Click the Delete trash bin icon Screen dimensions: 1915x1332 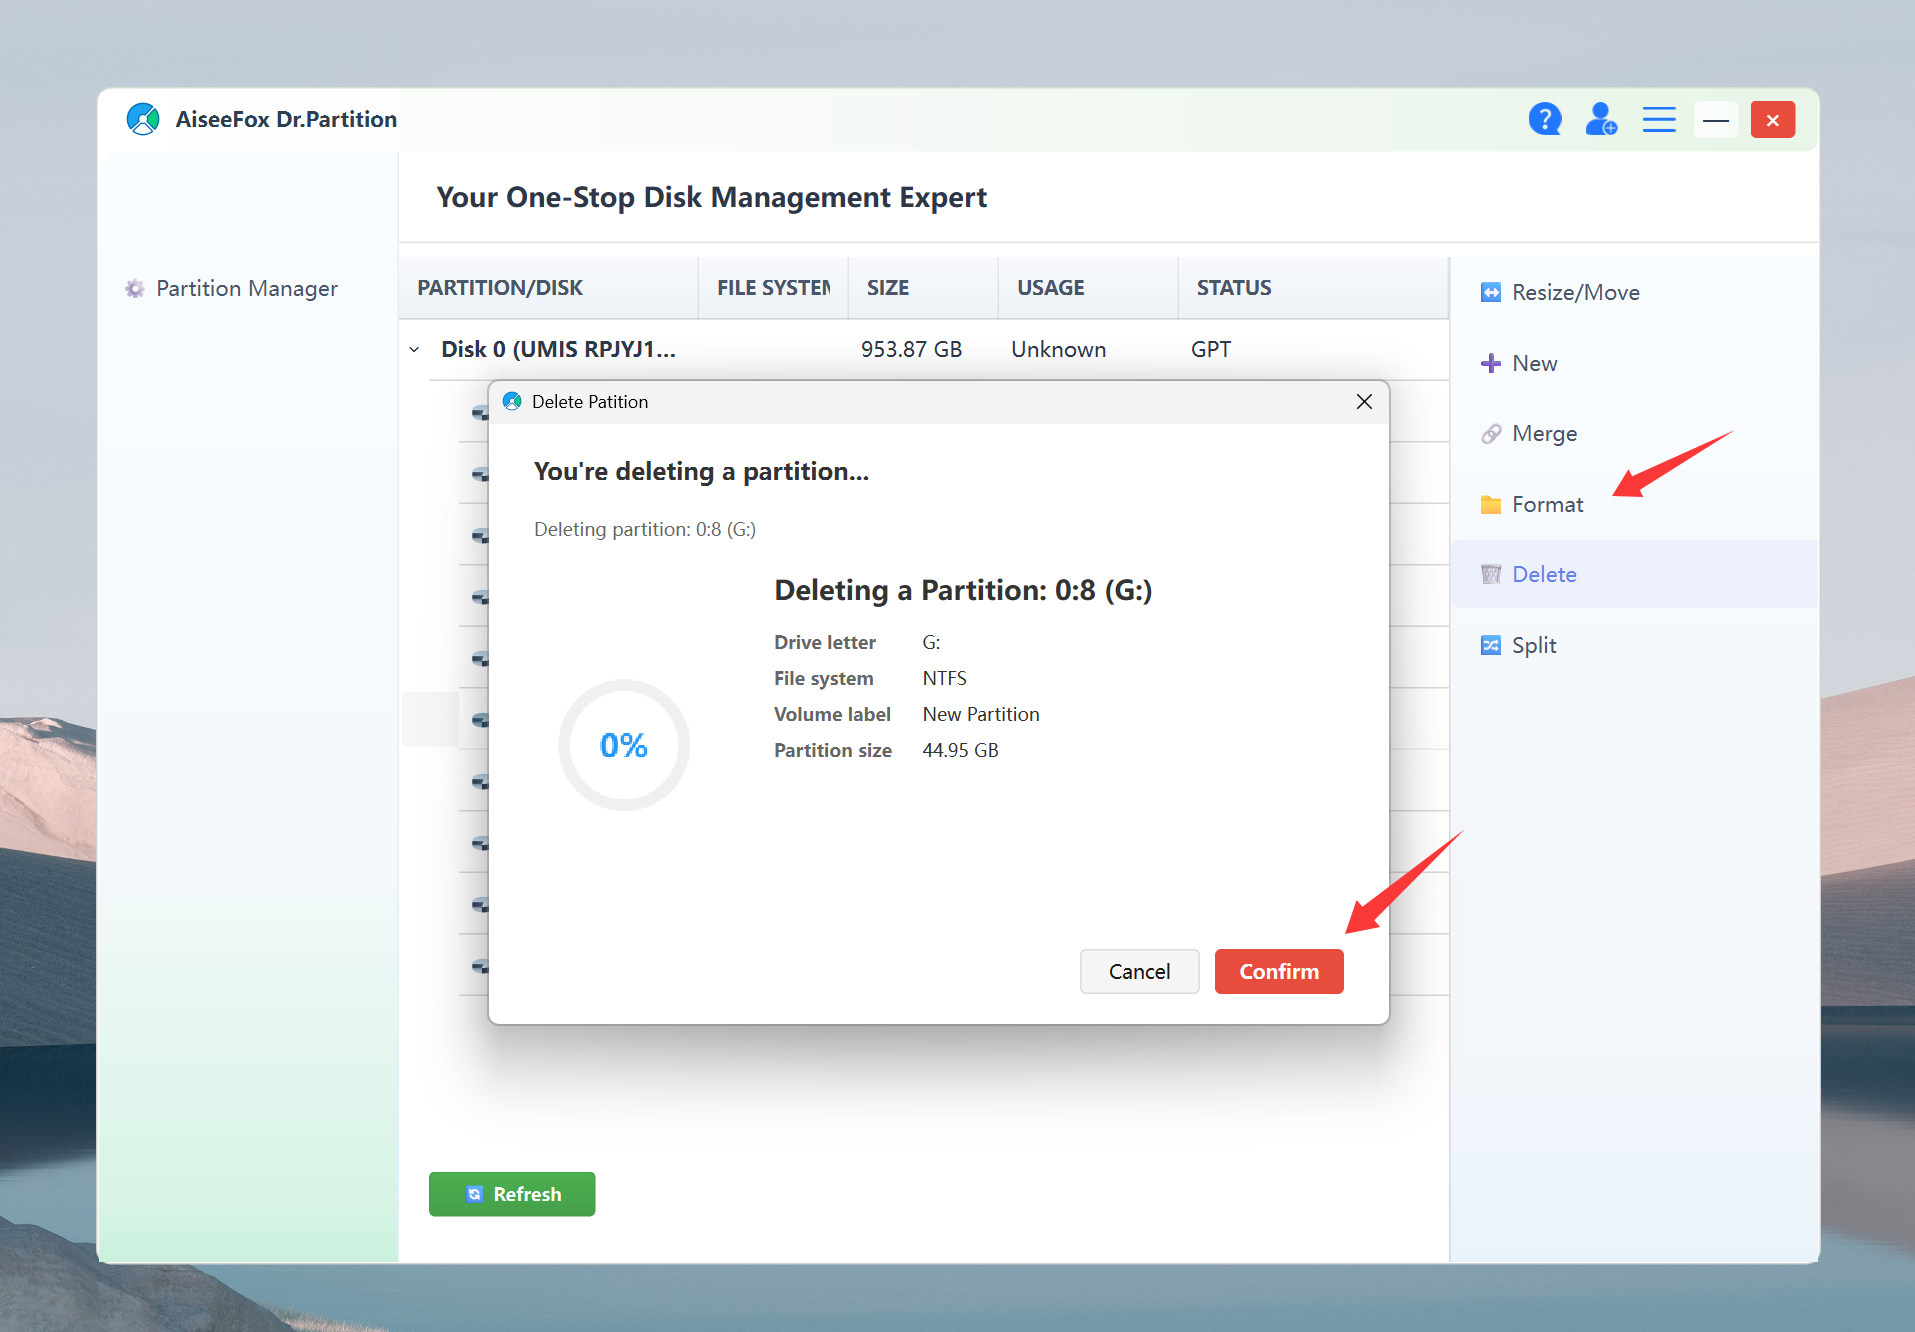pos(1490,575)
